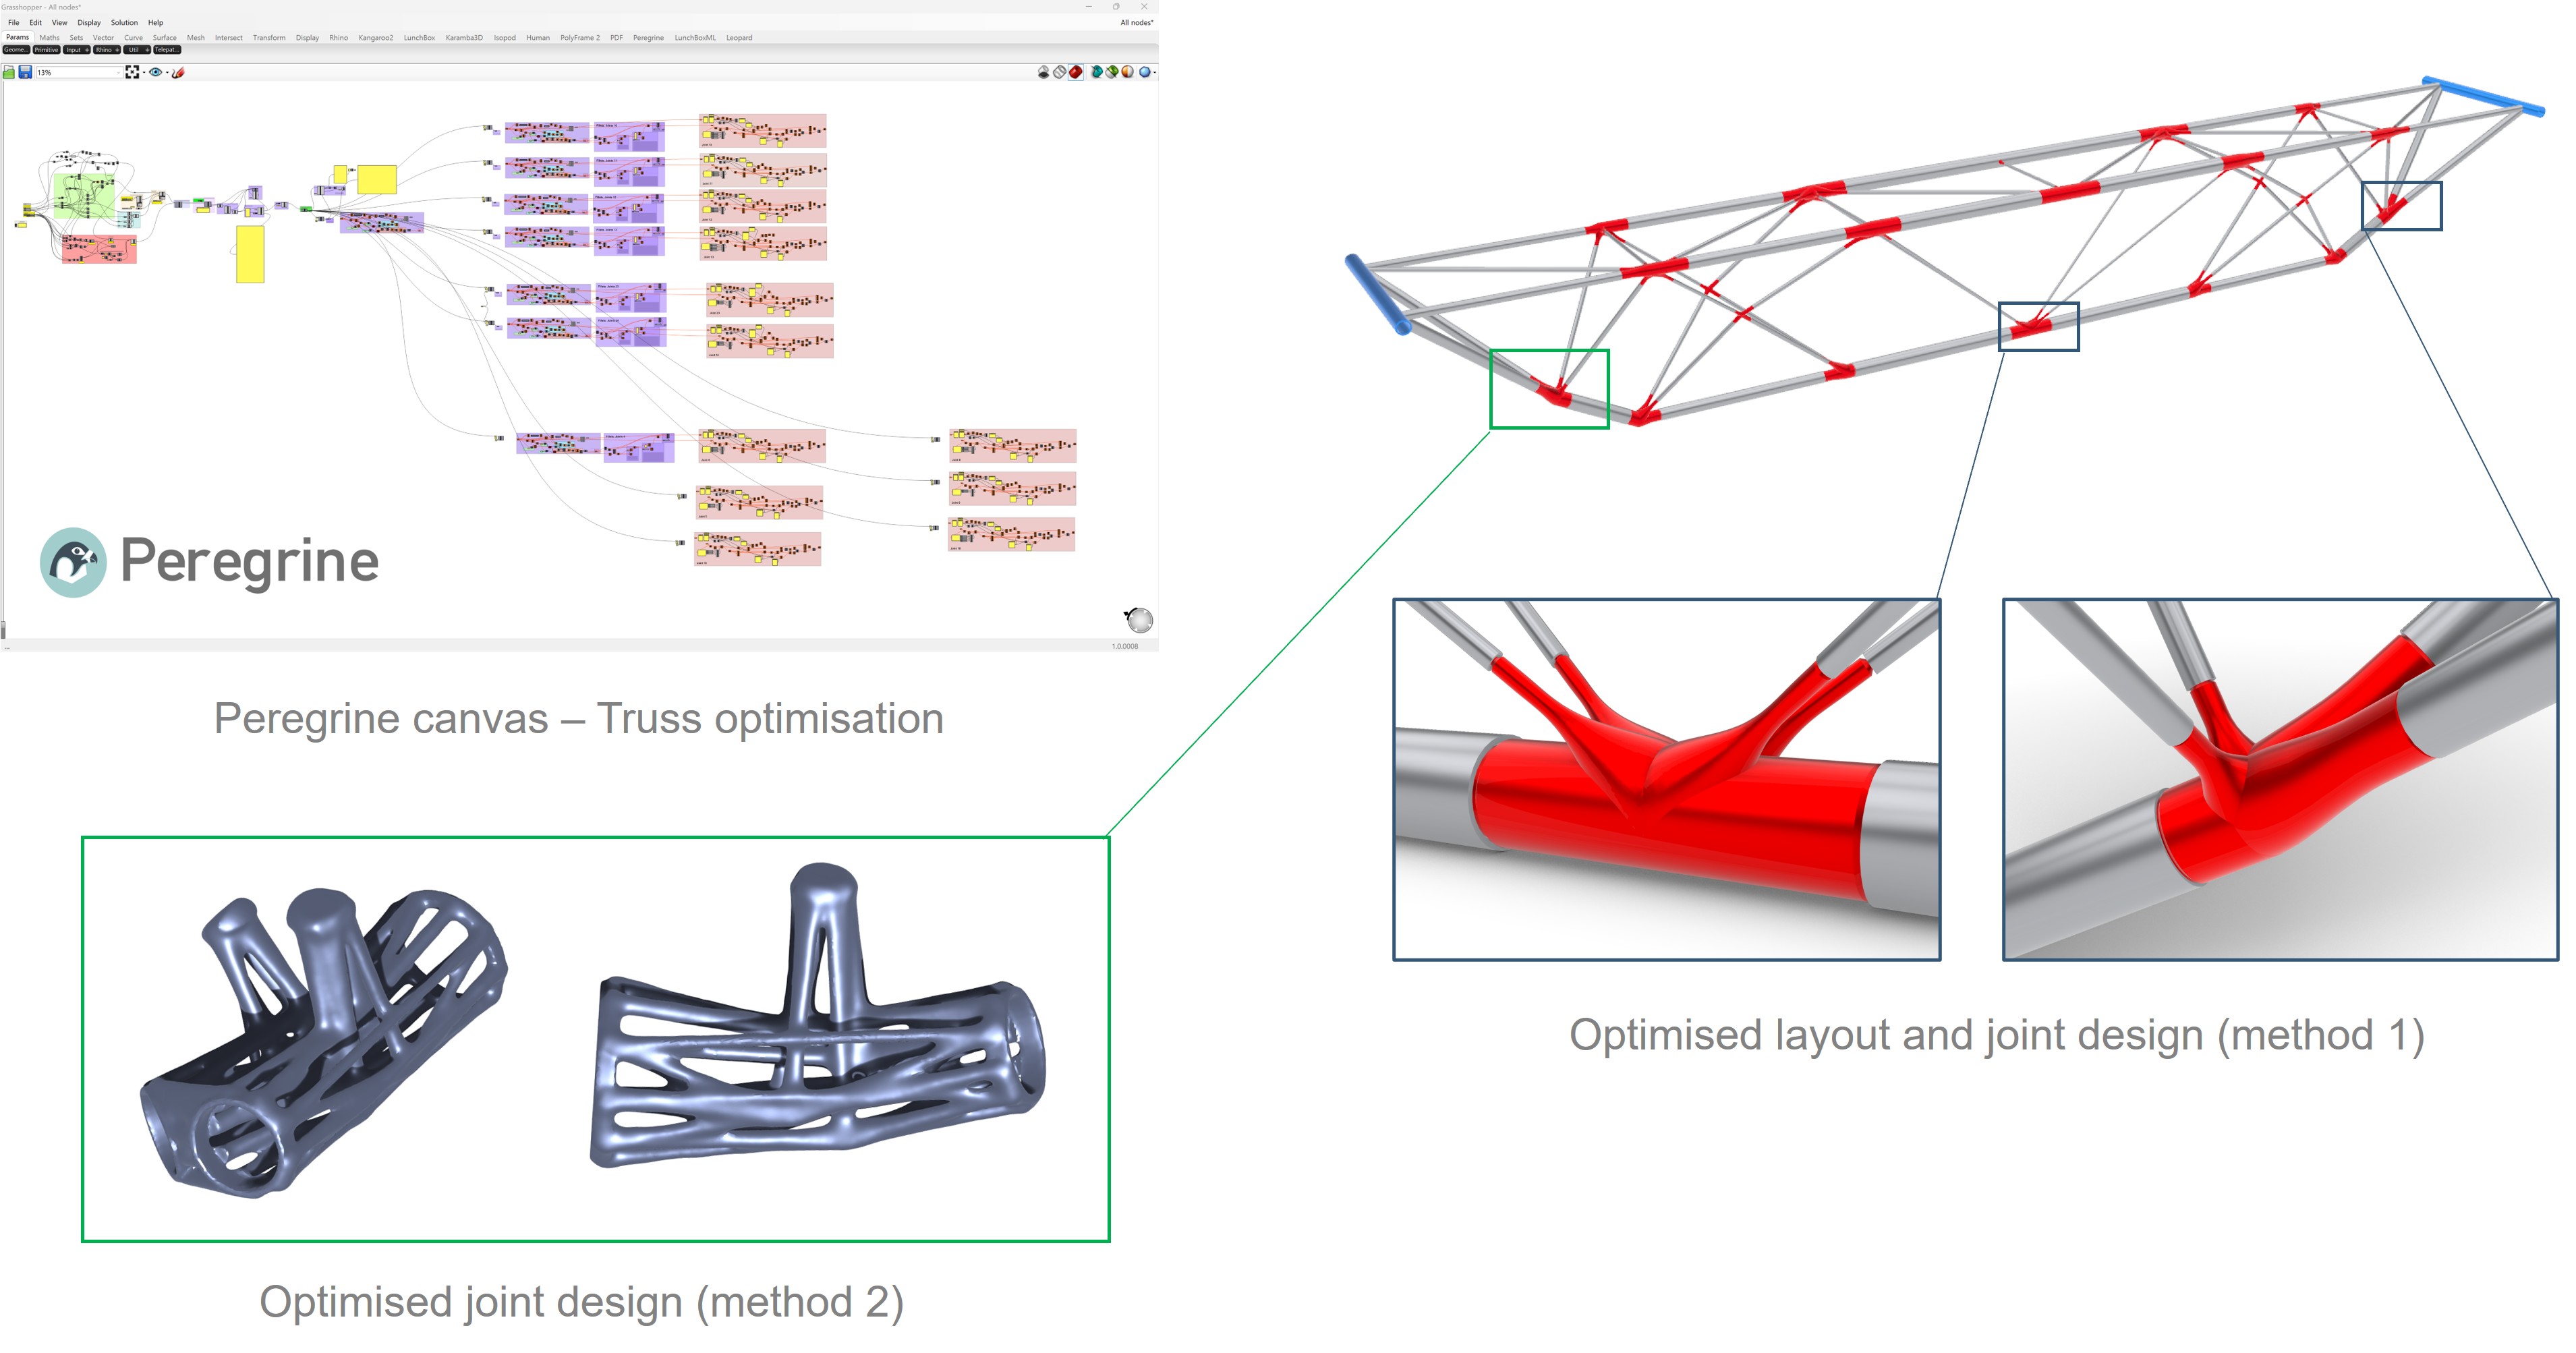Open a file using the green folder icon
The width and height of the screenshot is (2576, 1353).
(9, 71)
